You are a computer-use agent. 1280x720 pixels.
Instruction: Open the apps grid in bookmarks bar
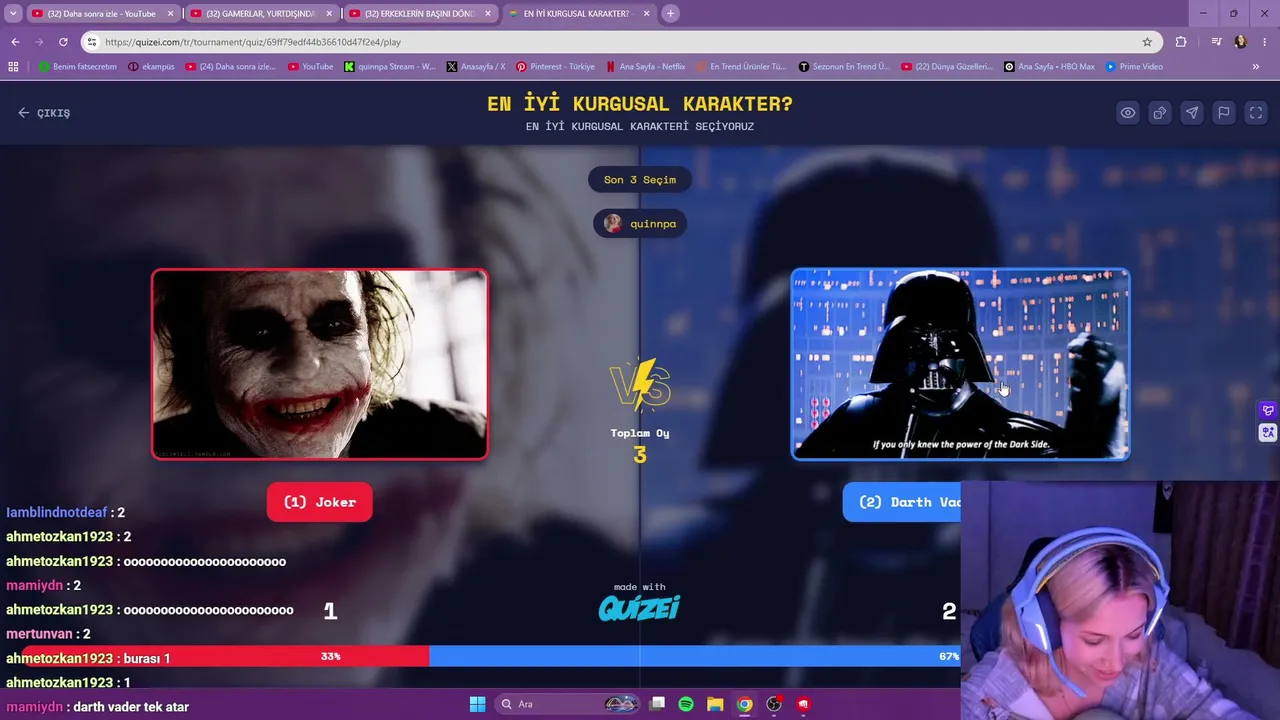click(x=13, y=67)
